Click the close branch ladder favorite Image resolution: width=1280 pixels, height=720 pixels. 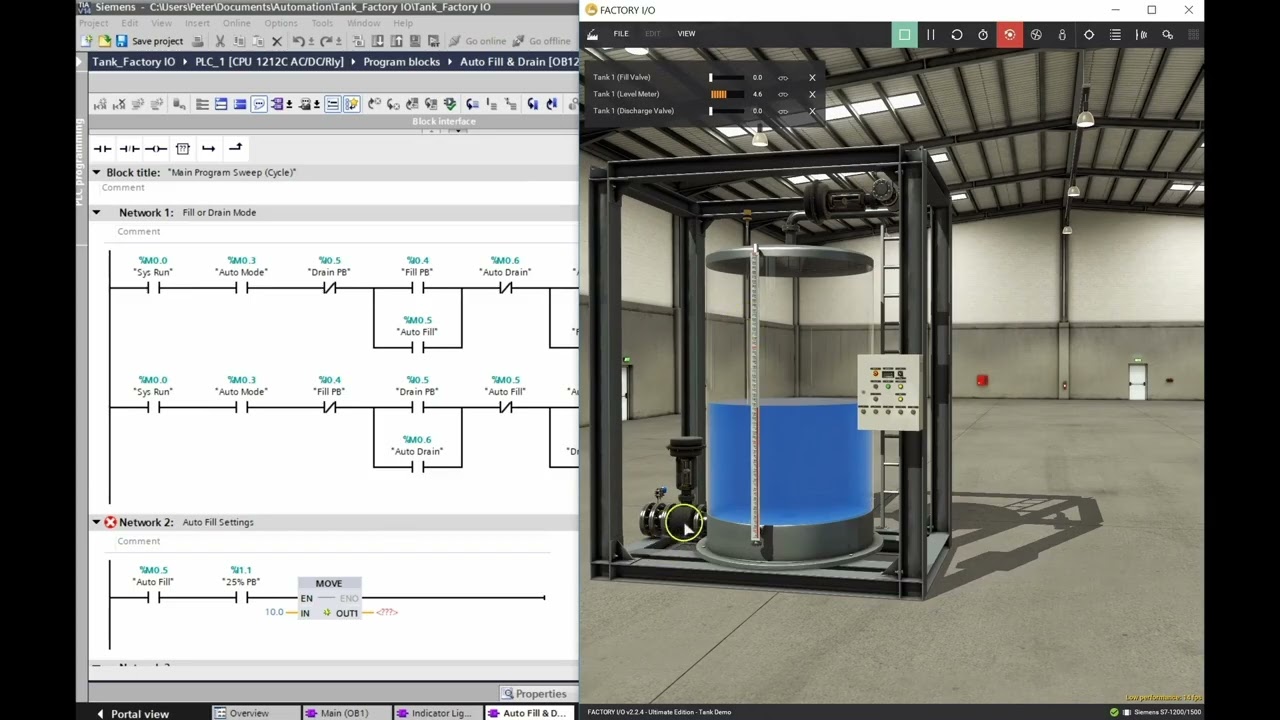(235, 148)
